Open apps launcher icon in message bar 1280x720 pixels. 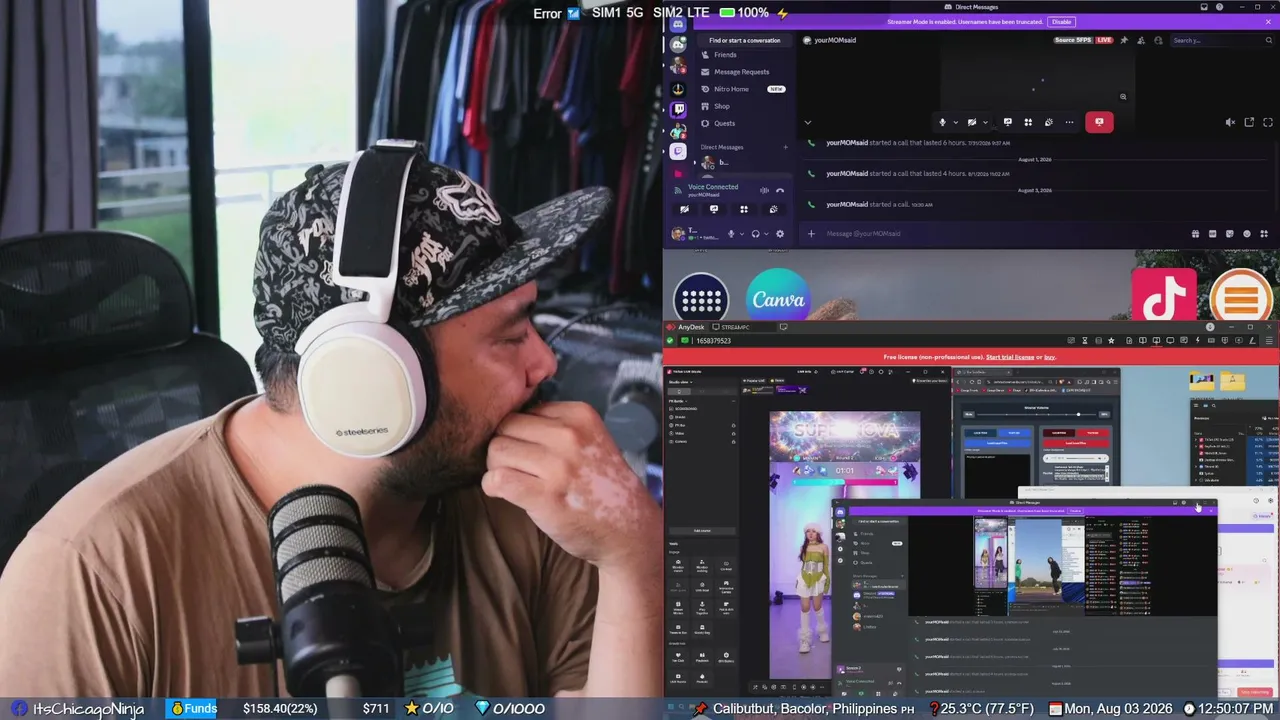1264,234
